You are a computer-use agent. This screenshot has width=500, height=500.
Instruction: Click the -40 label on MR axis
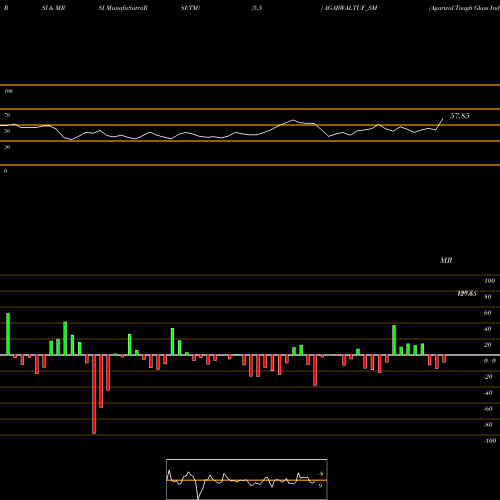point(488,393)
